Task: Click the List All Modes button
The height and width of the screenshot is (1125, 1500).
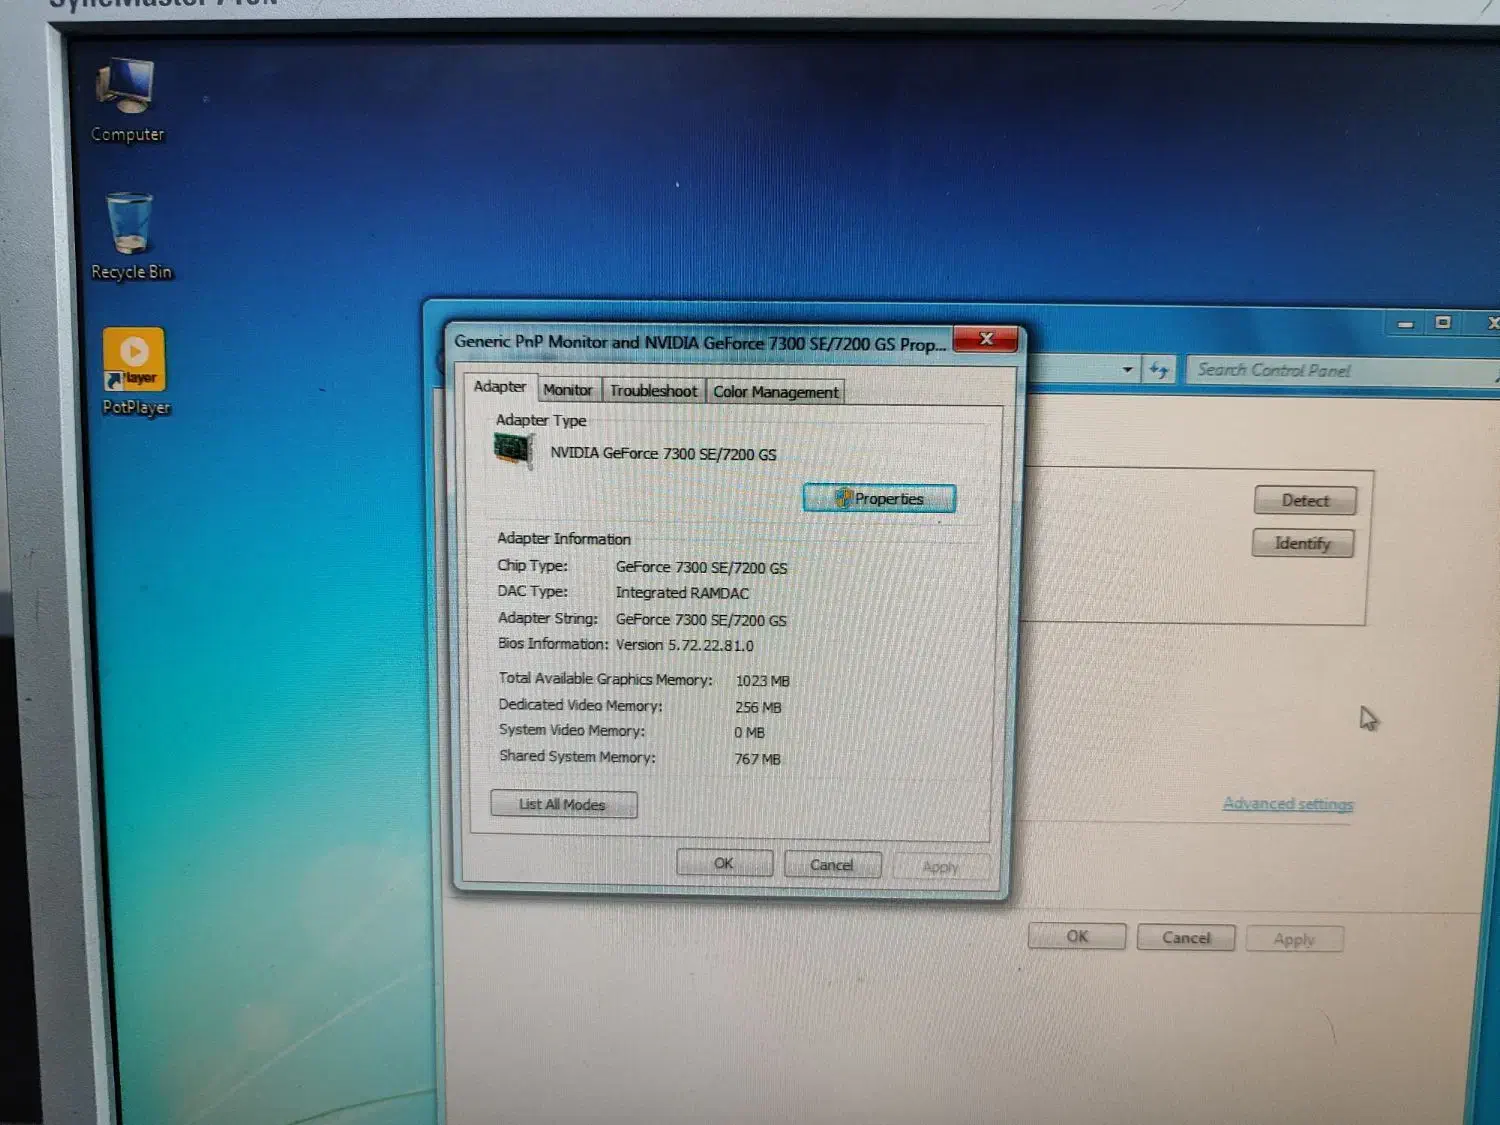Action: (563, 804)
